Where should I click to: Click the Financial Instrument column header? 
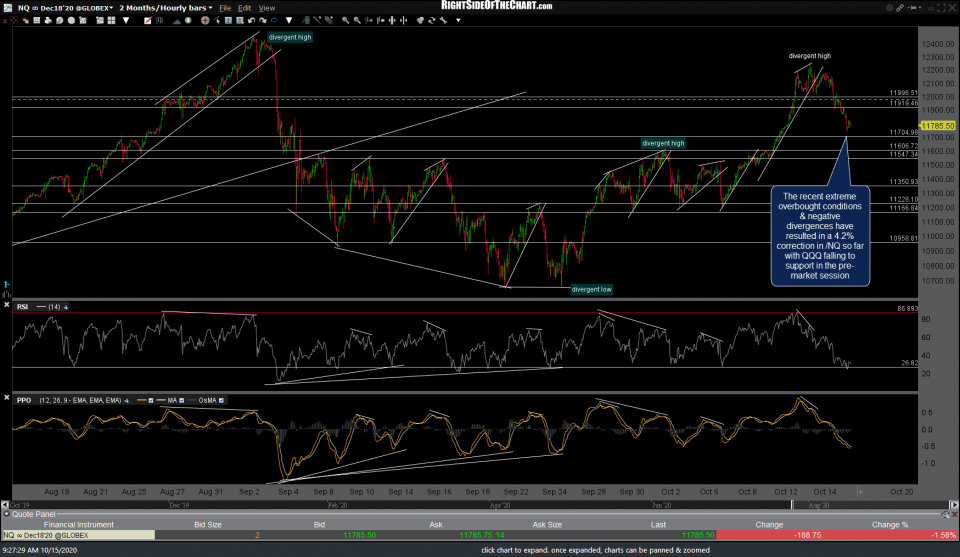point(78,525)
